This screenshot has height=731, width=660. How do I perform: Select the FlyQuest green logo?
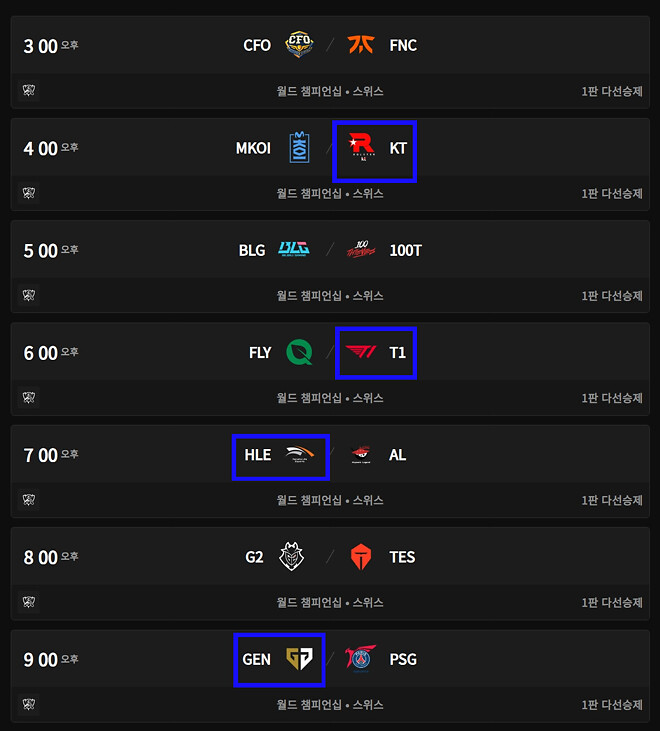[299, 352]
